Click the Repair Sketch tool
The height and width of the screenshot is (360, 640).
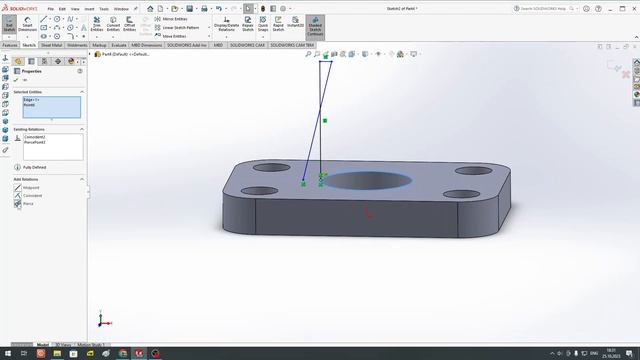point(248,24)
